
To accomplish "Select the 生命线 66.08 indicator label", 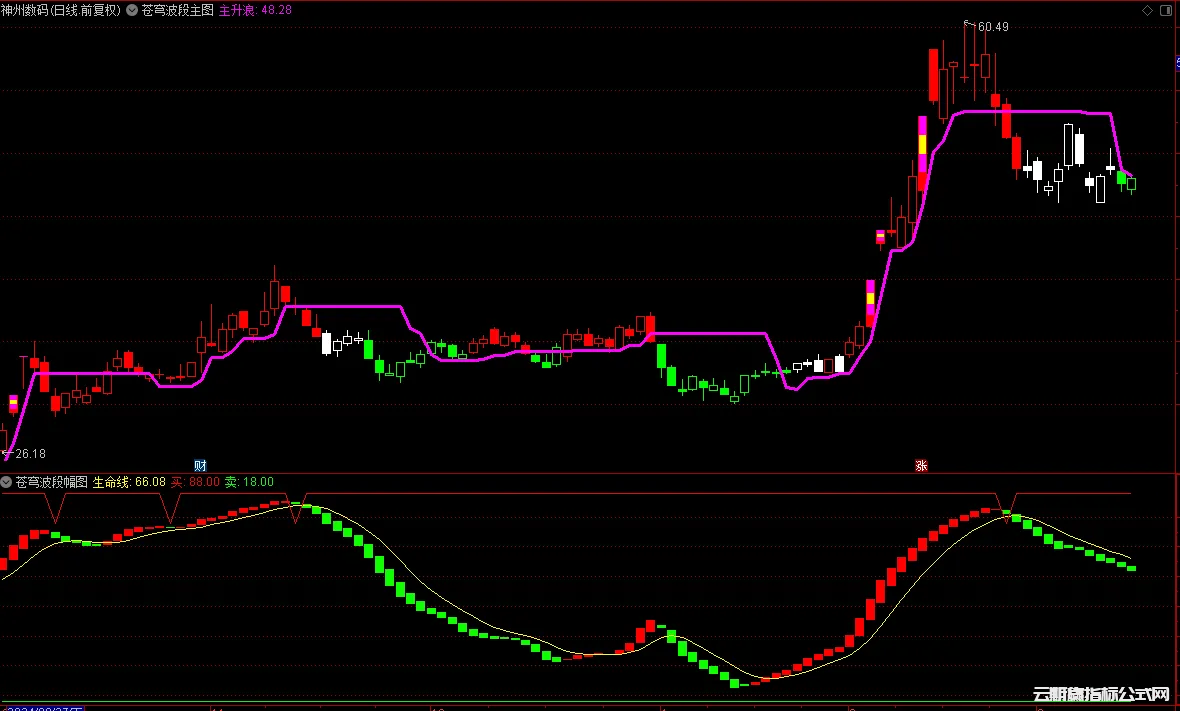I will pyautogui.click(x=129, y=482).
